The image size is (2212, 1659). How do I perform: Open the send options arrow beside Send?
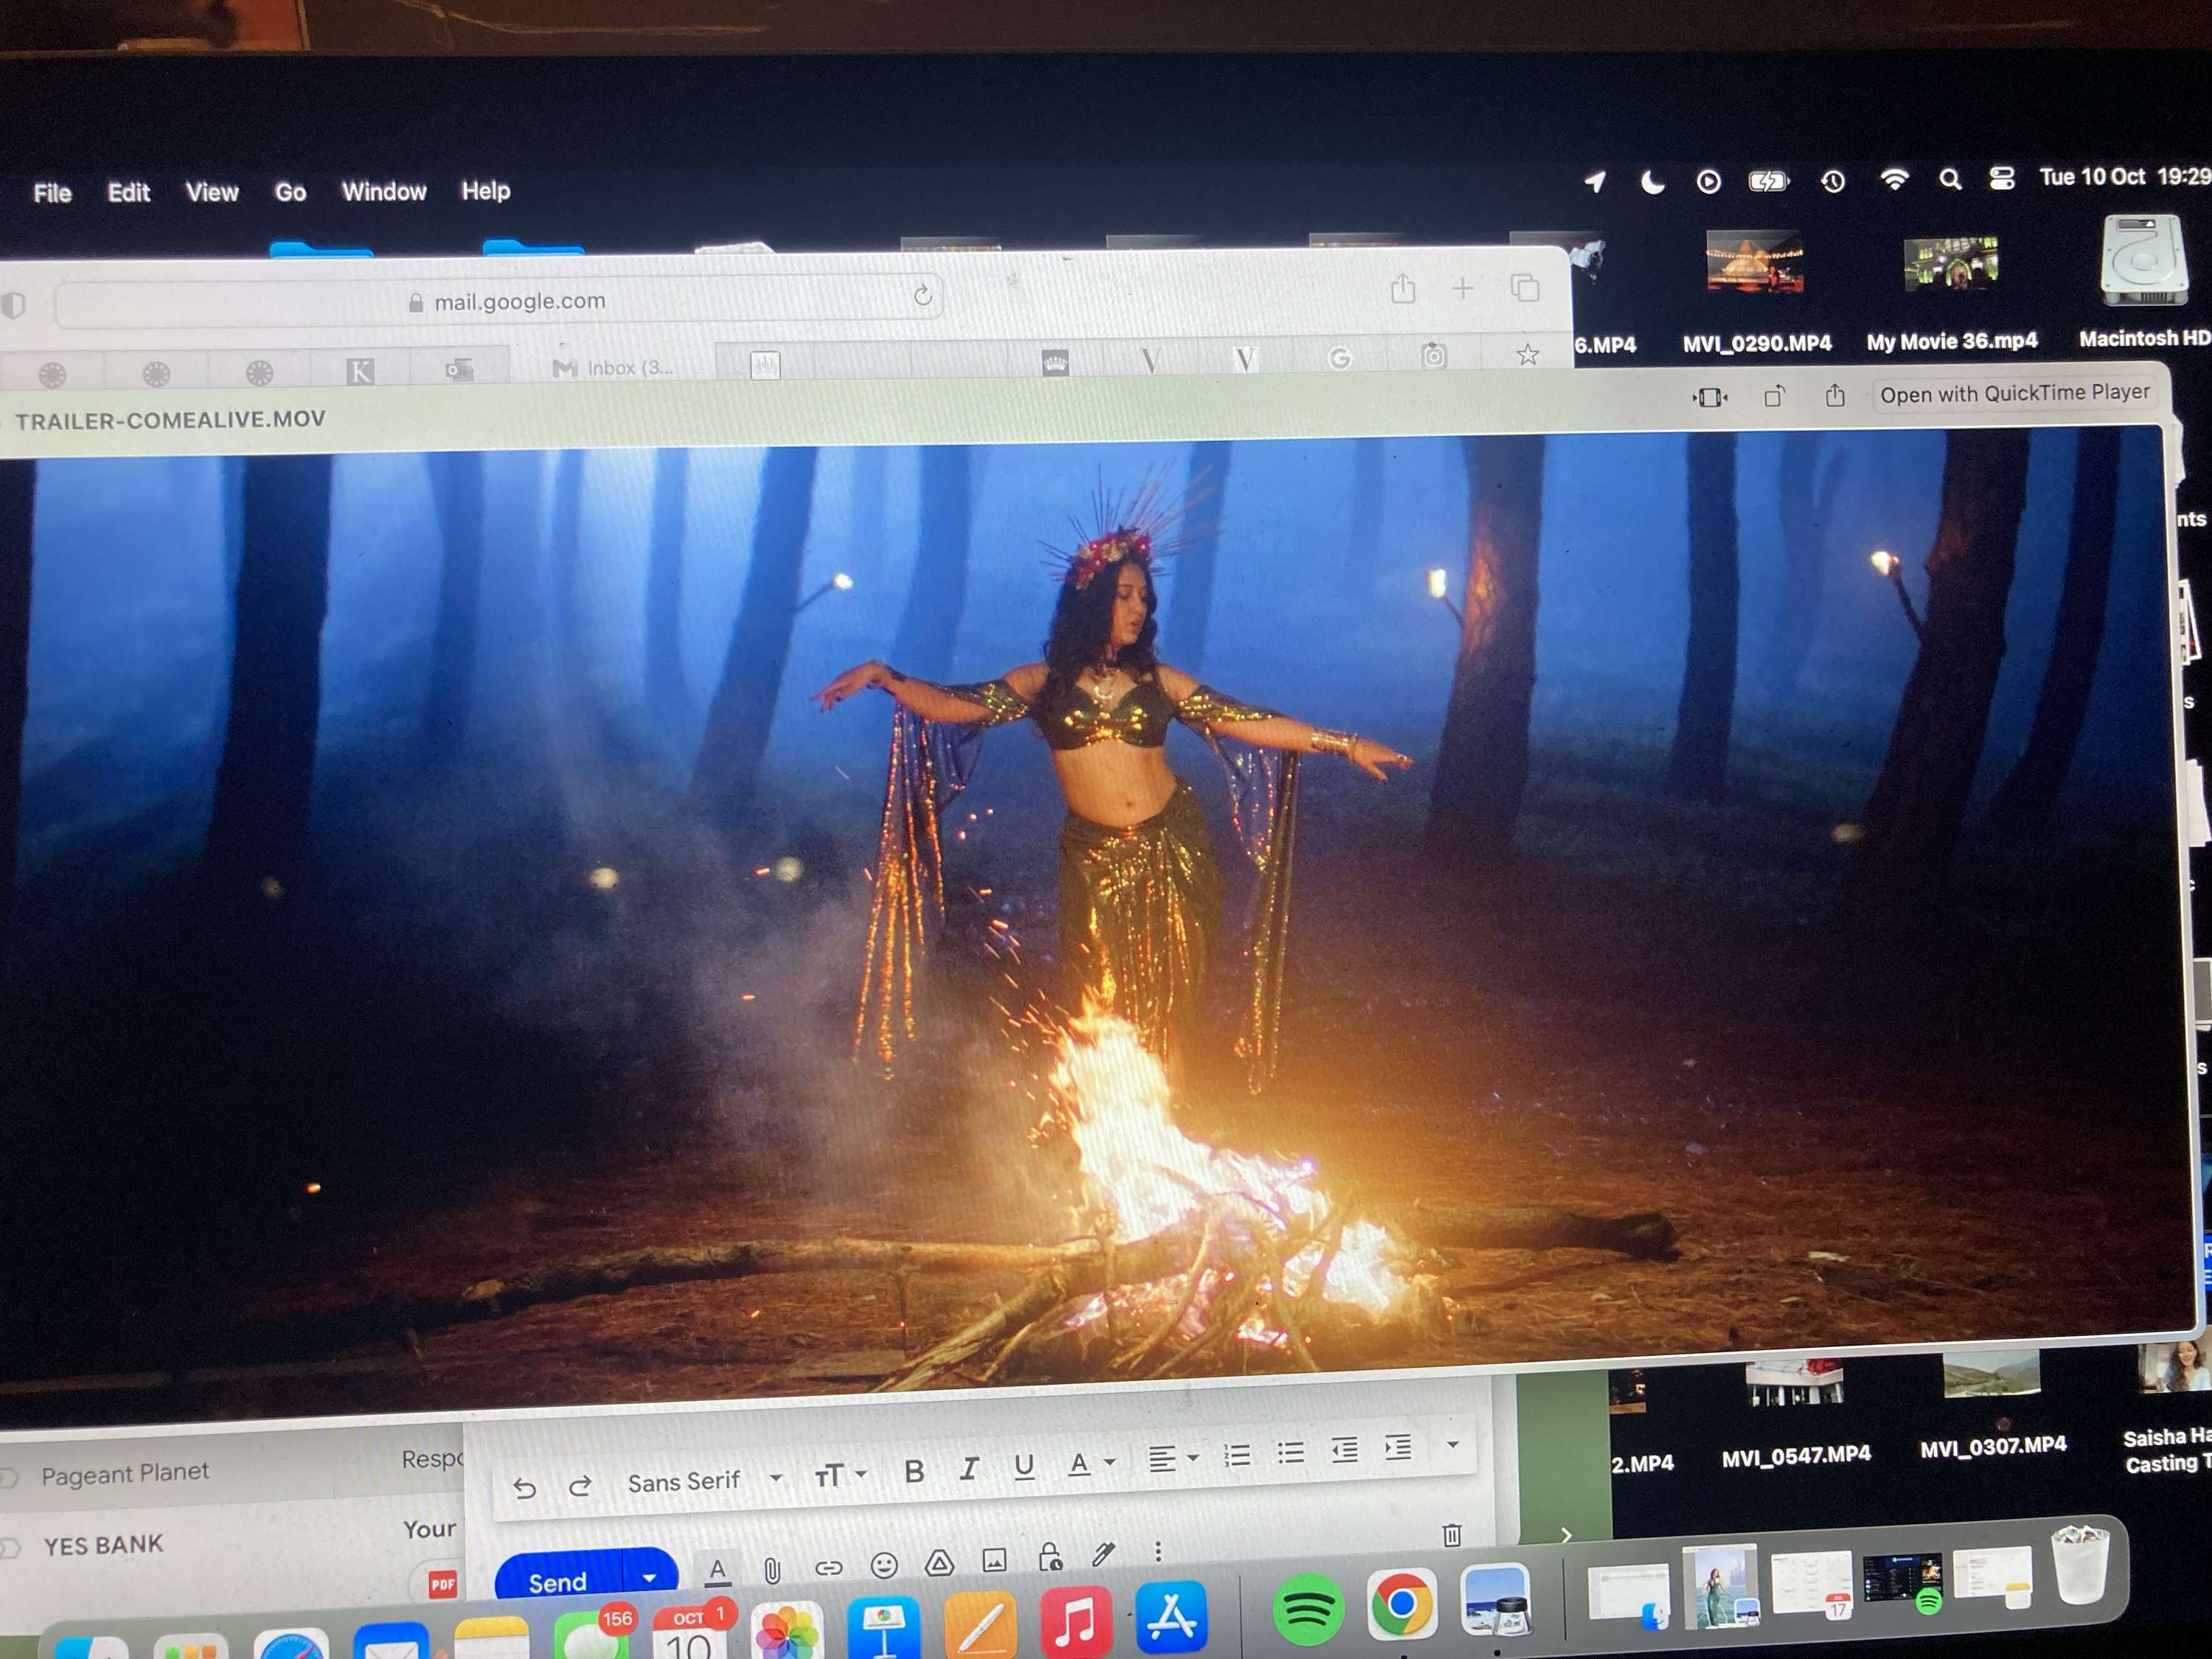click(649, 1577)
